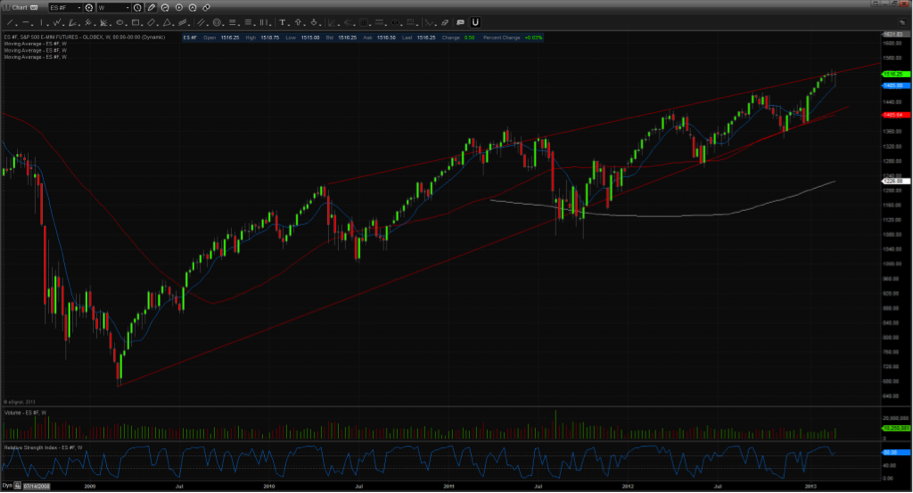Select the vertical time zones tool
Viewport: 913px width, 493px height.
point(264,23)
